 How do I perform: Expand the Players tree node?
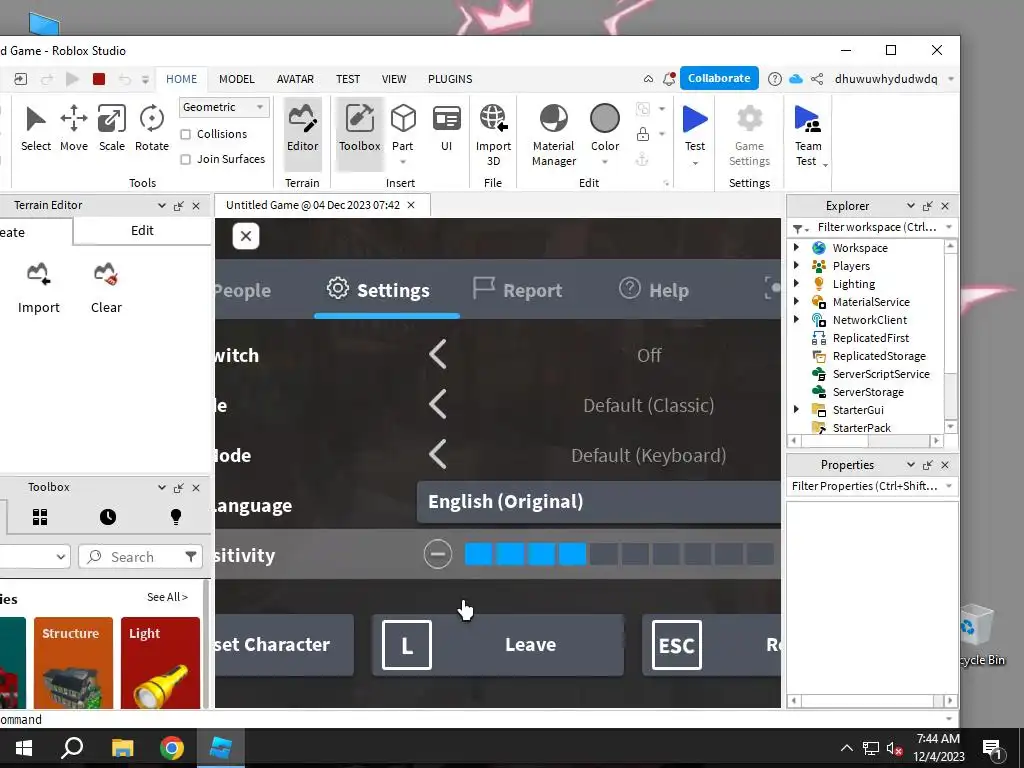coord(796,265)
